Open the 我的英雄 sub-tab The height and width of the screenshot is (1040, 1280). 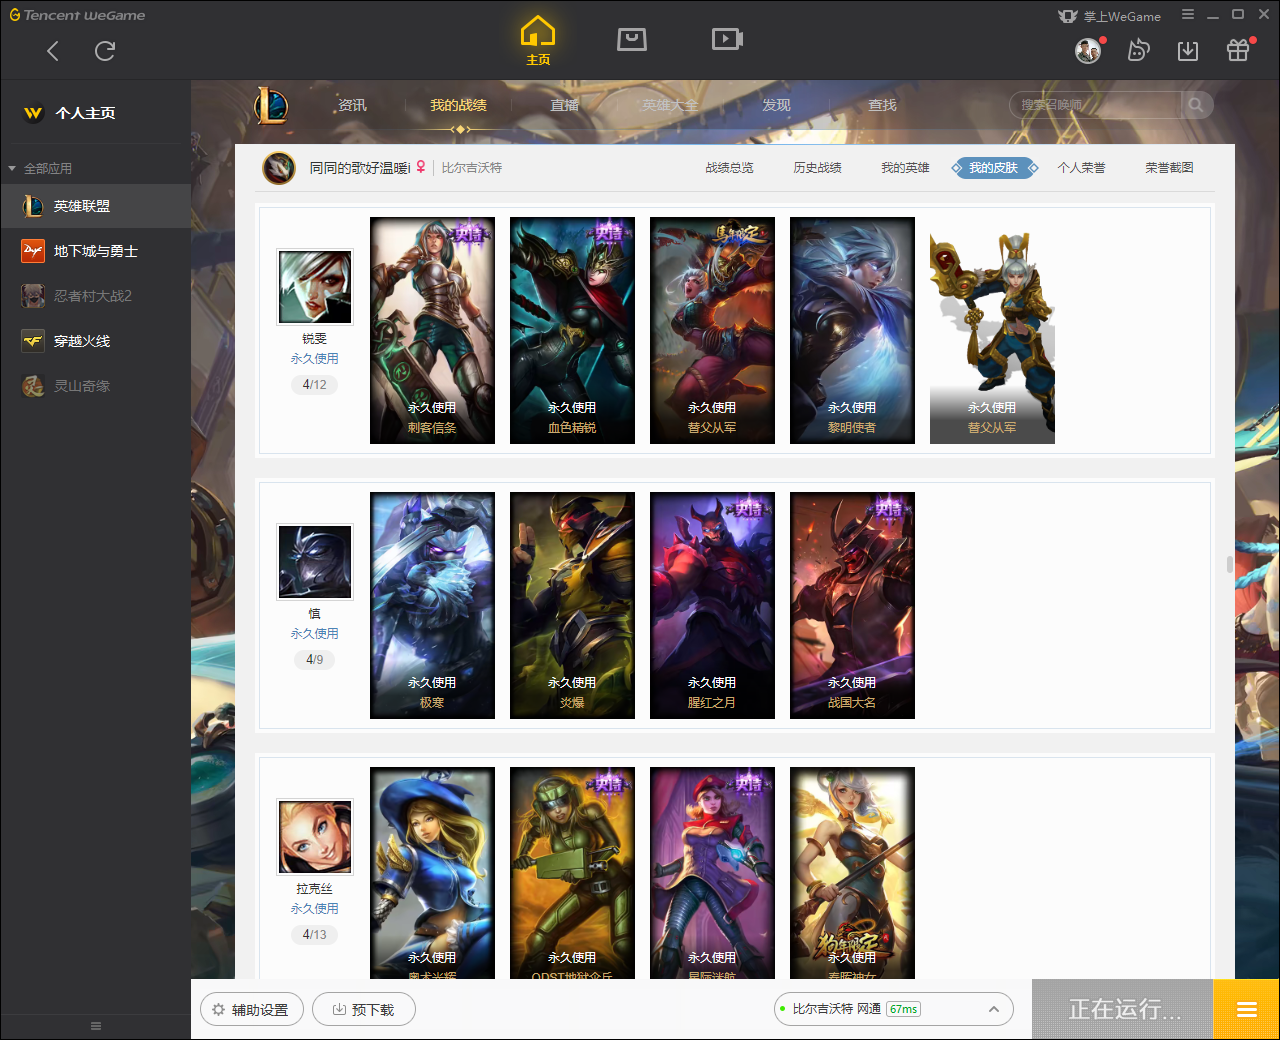pyautogui.click(x=905, y=168)
